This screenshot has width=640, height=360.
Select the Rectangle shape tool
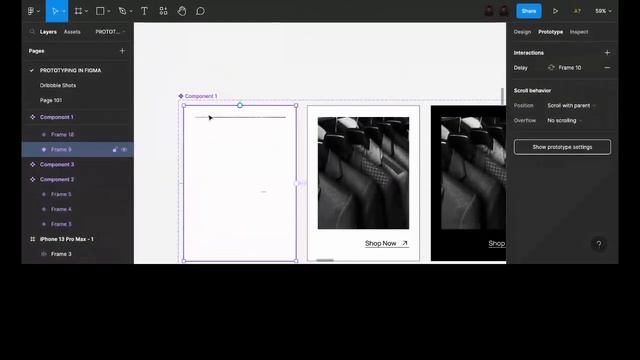click(x=100, y=11)
